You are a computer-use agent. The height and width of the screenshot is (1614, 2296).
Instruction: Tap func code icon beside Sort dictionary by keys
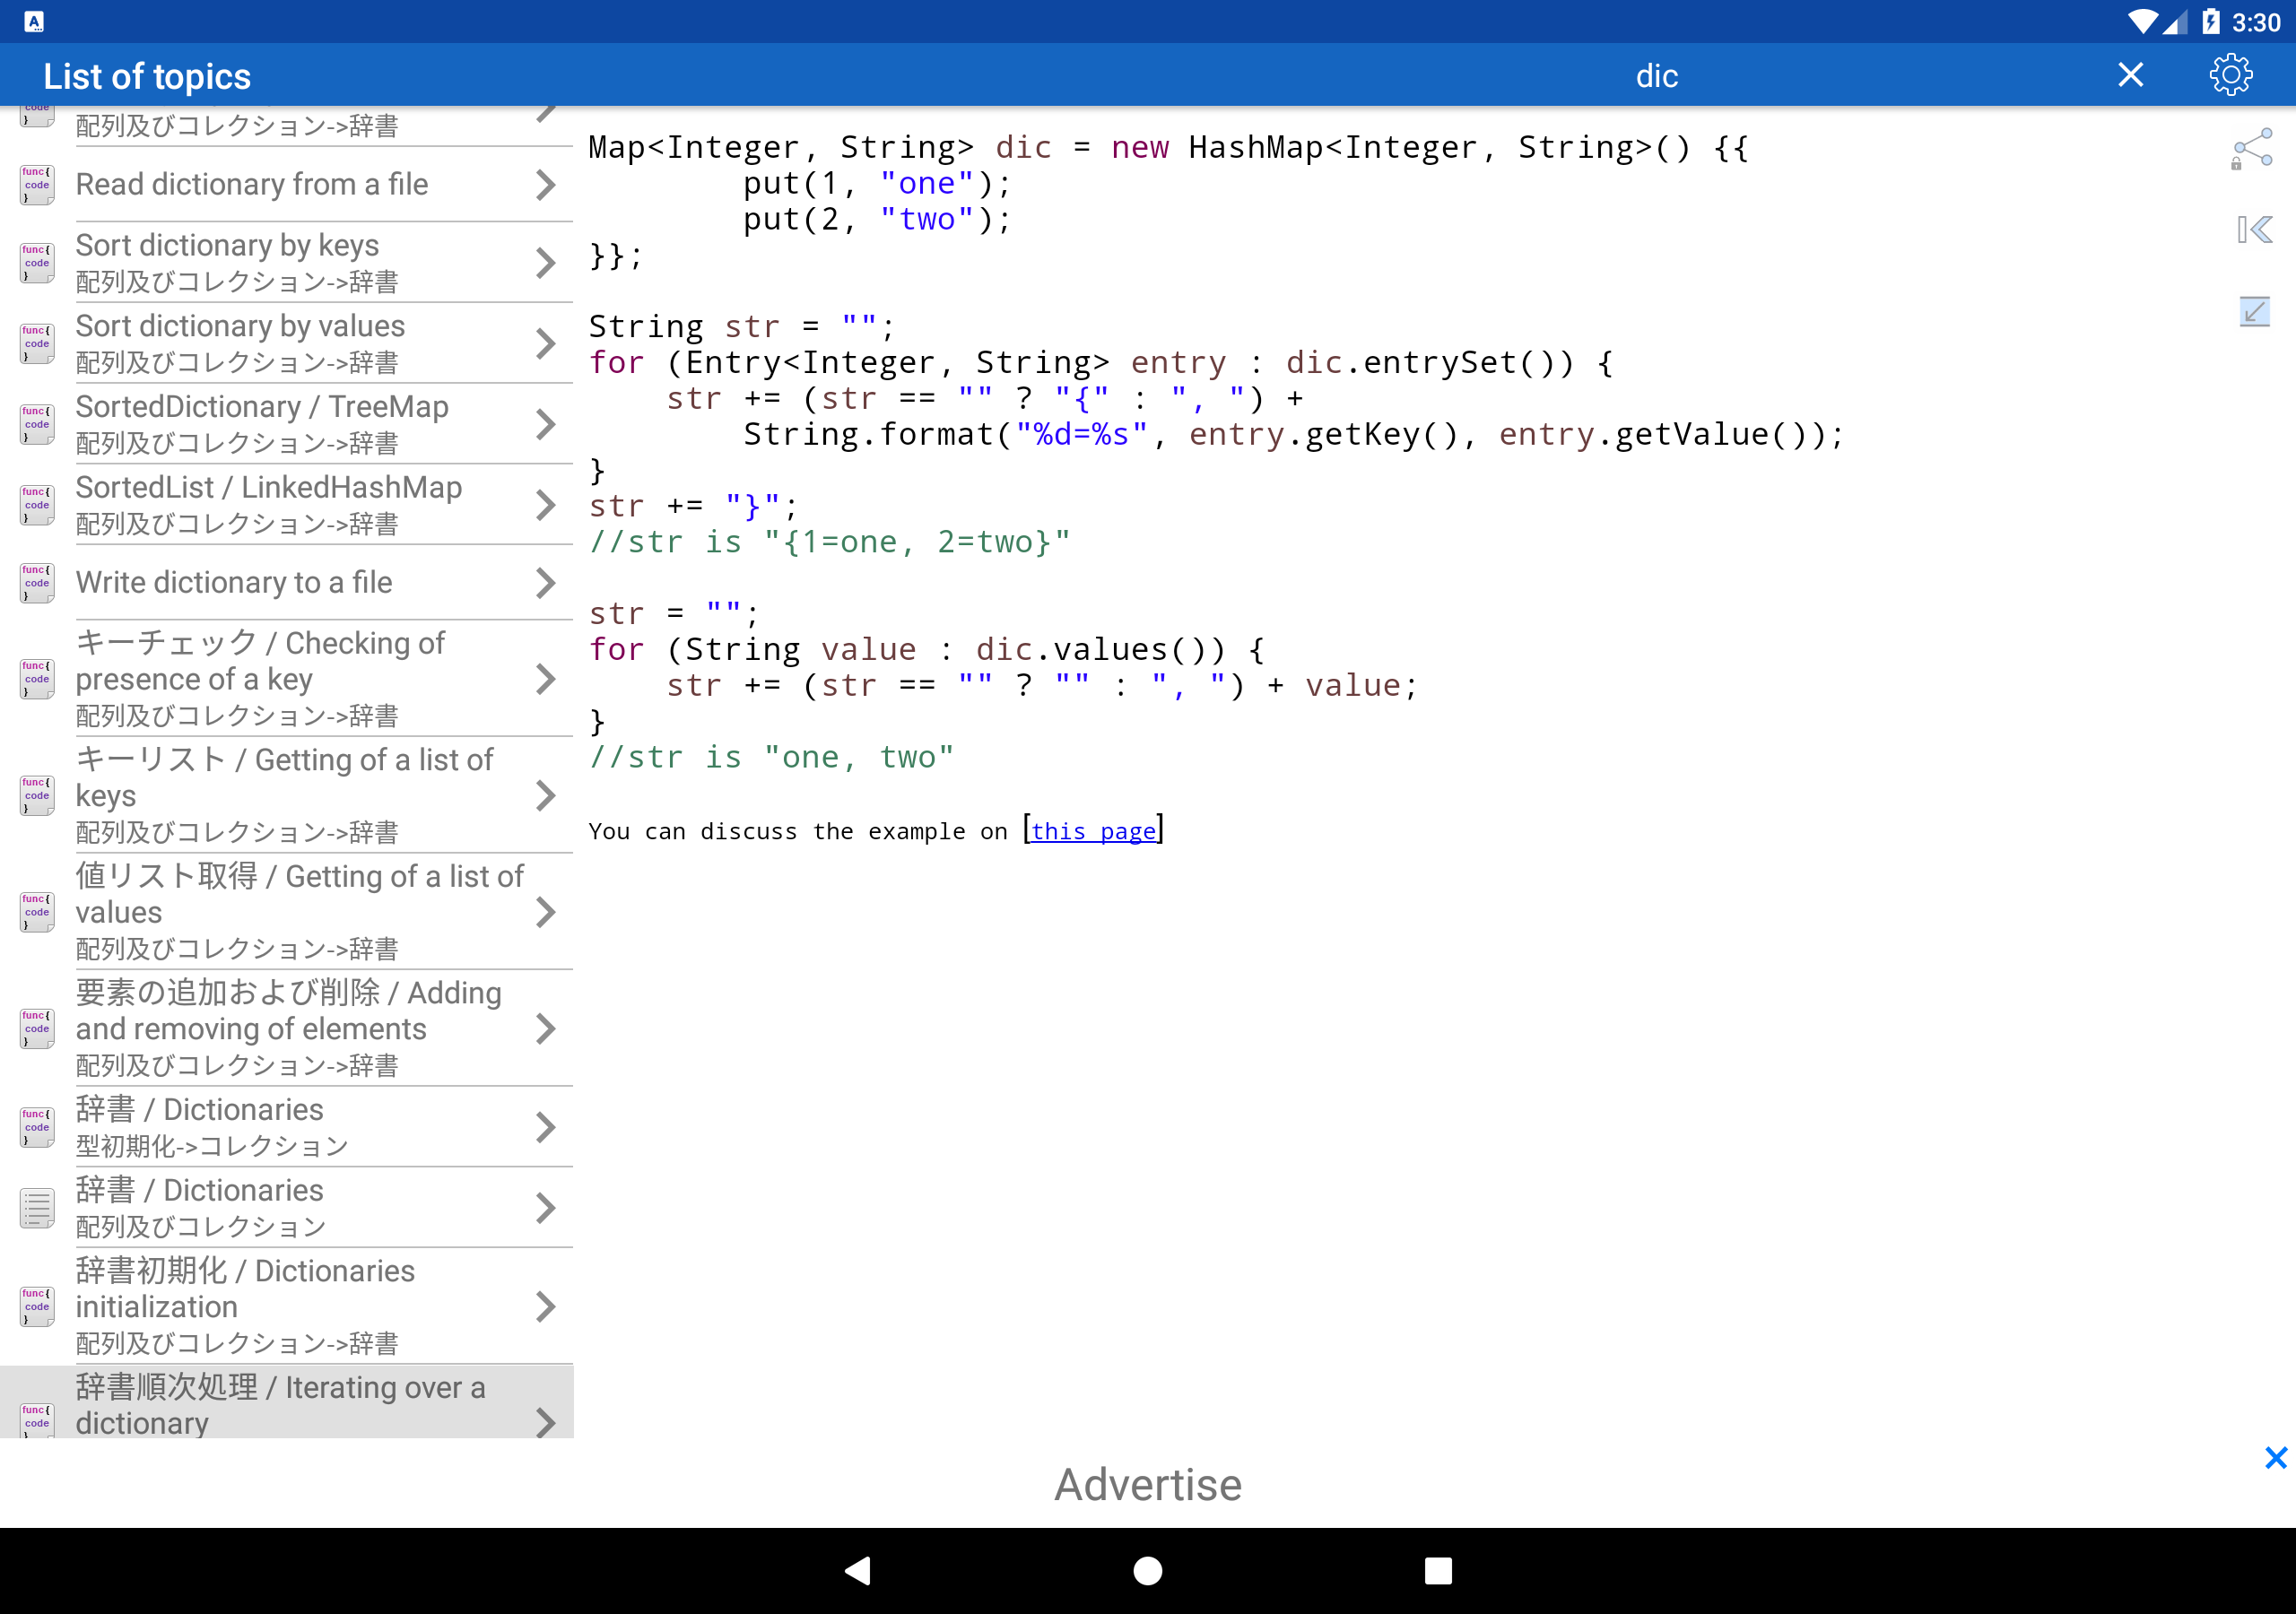[37, 263]
